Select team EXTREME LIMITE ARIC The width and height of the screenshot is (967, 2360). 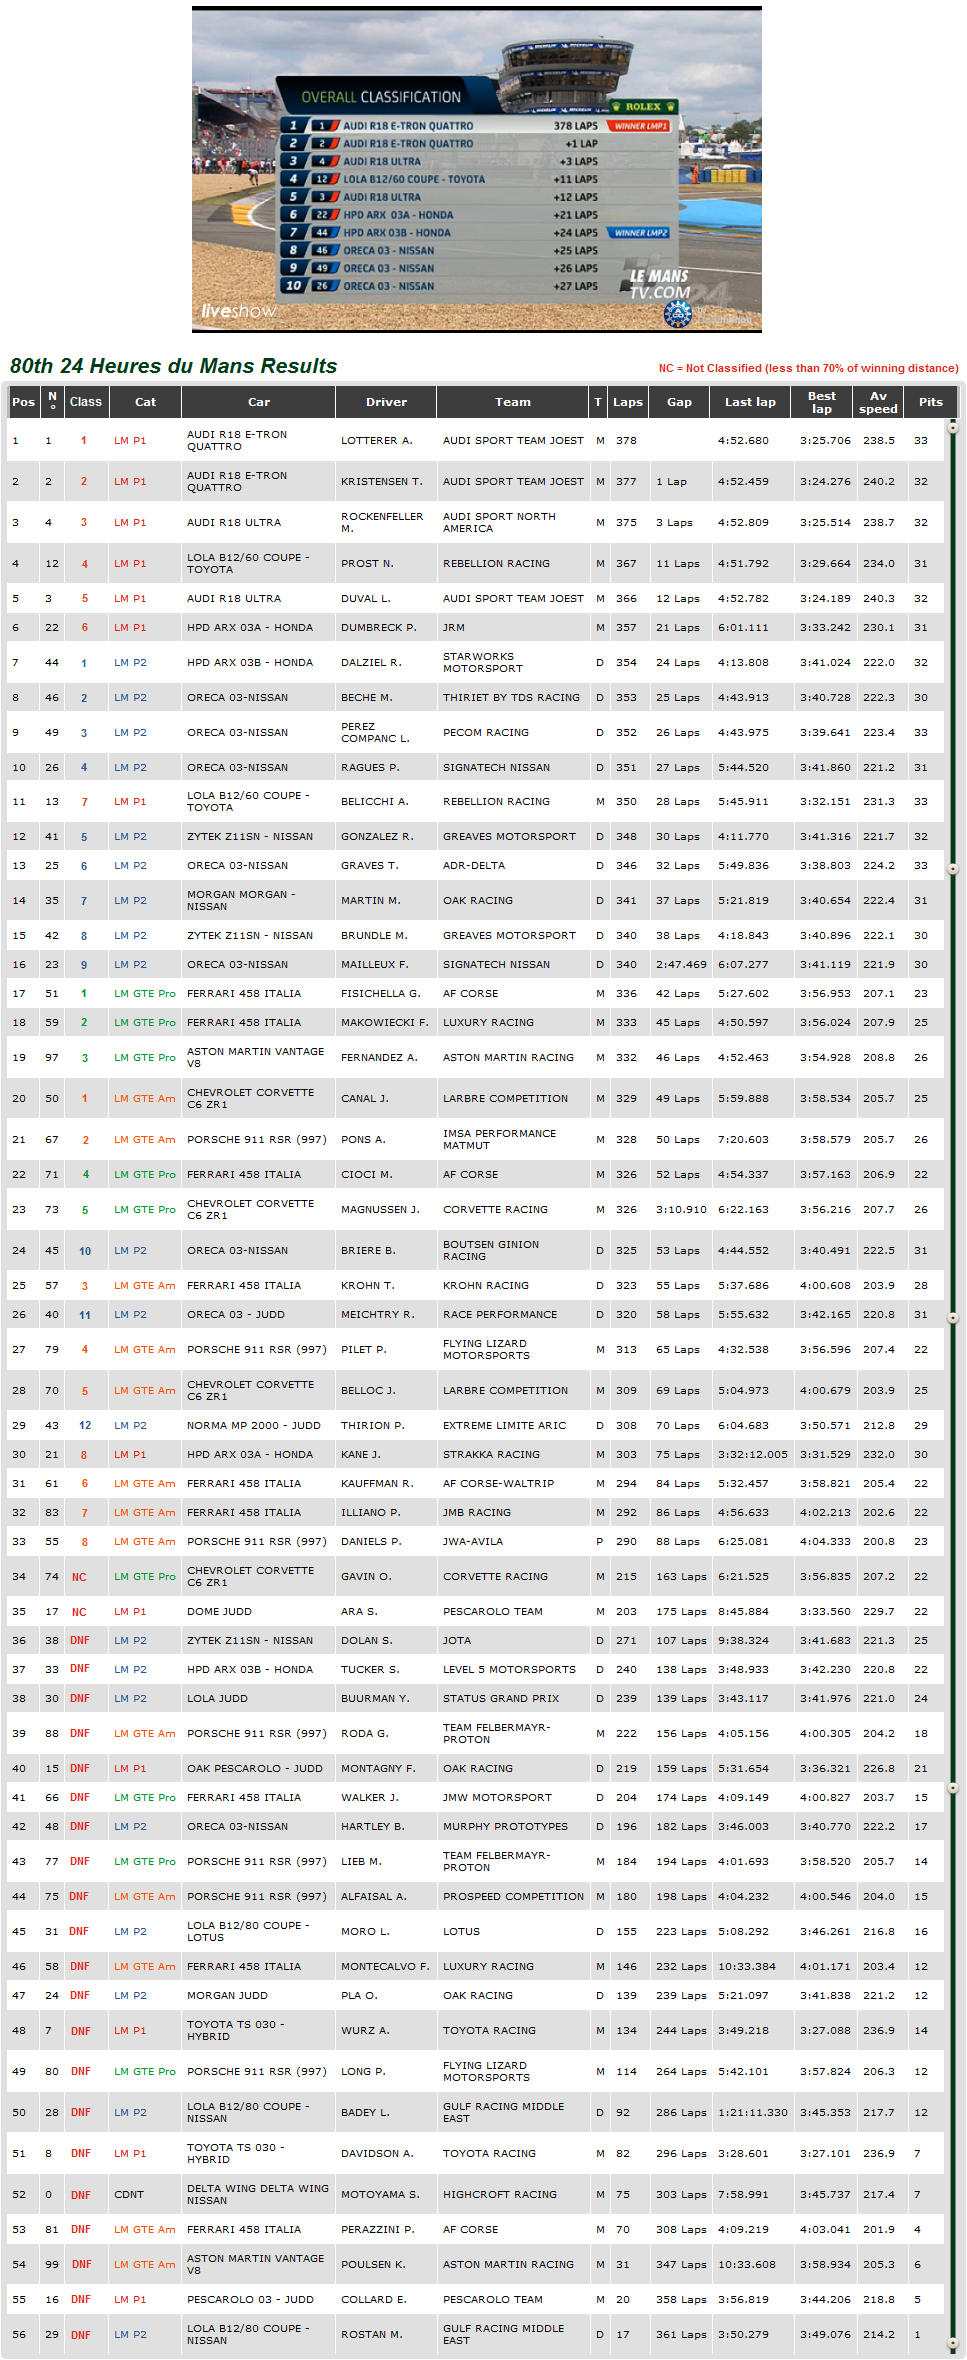[x=505, y=1425]
